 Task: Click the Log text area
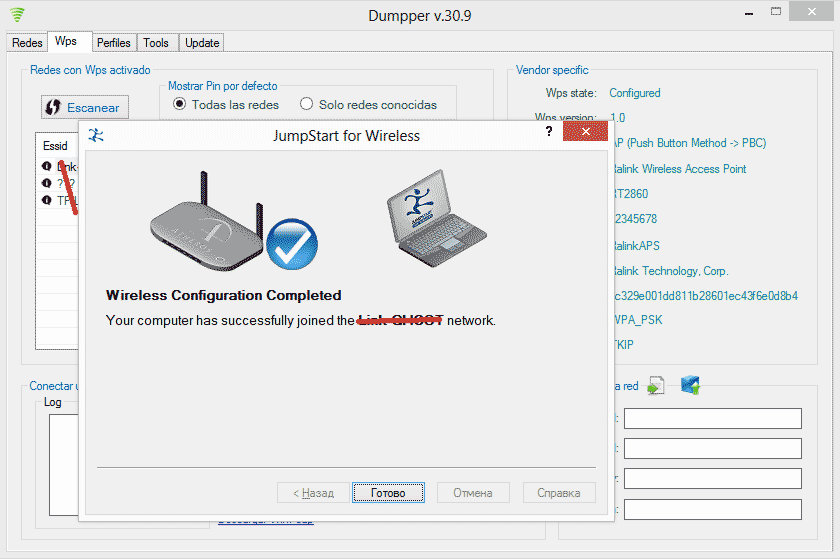(64, 465)
